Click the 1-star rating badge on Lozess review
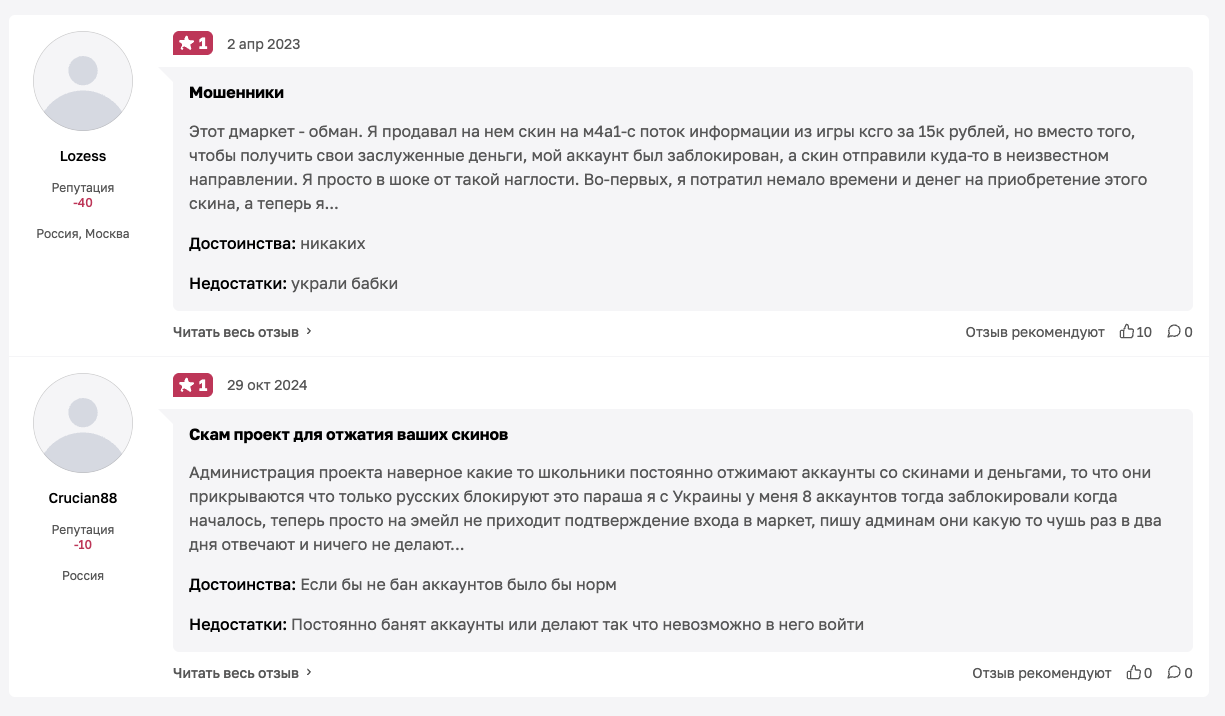This screenshot has height=716, width=1225. pos(192,43)
